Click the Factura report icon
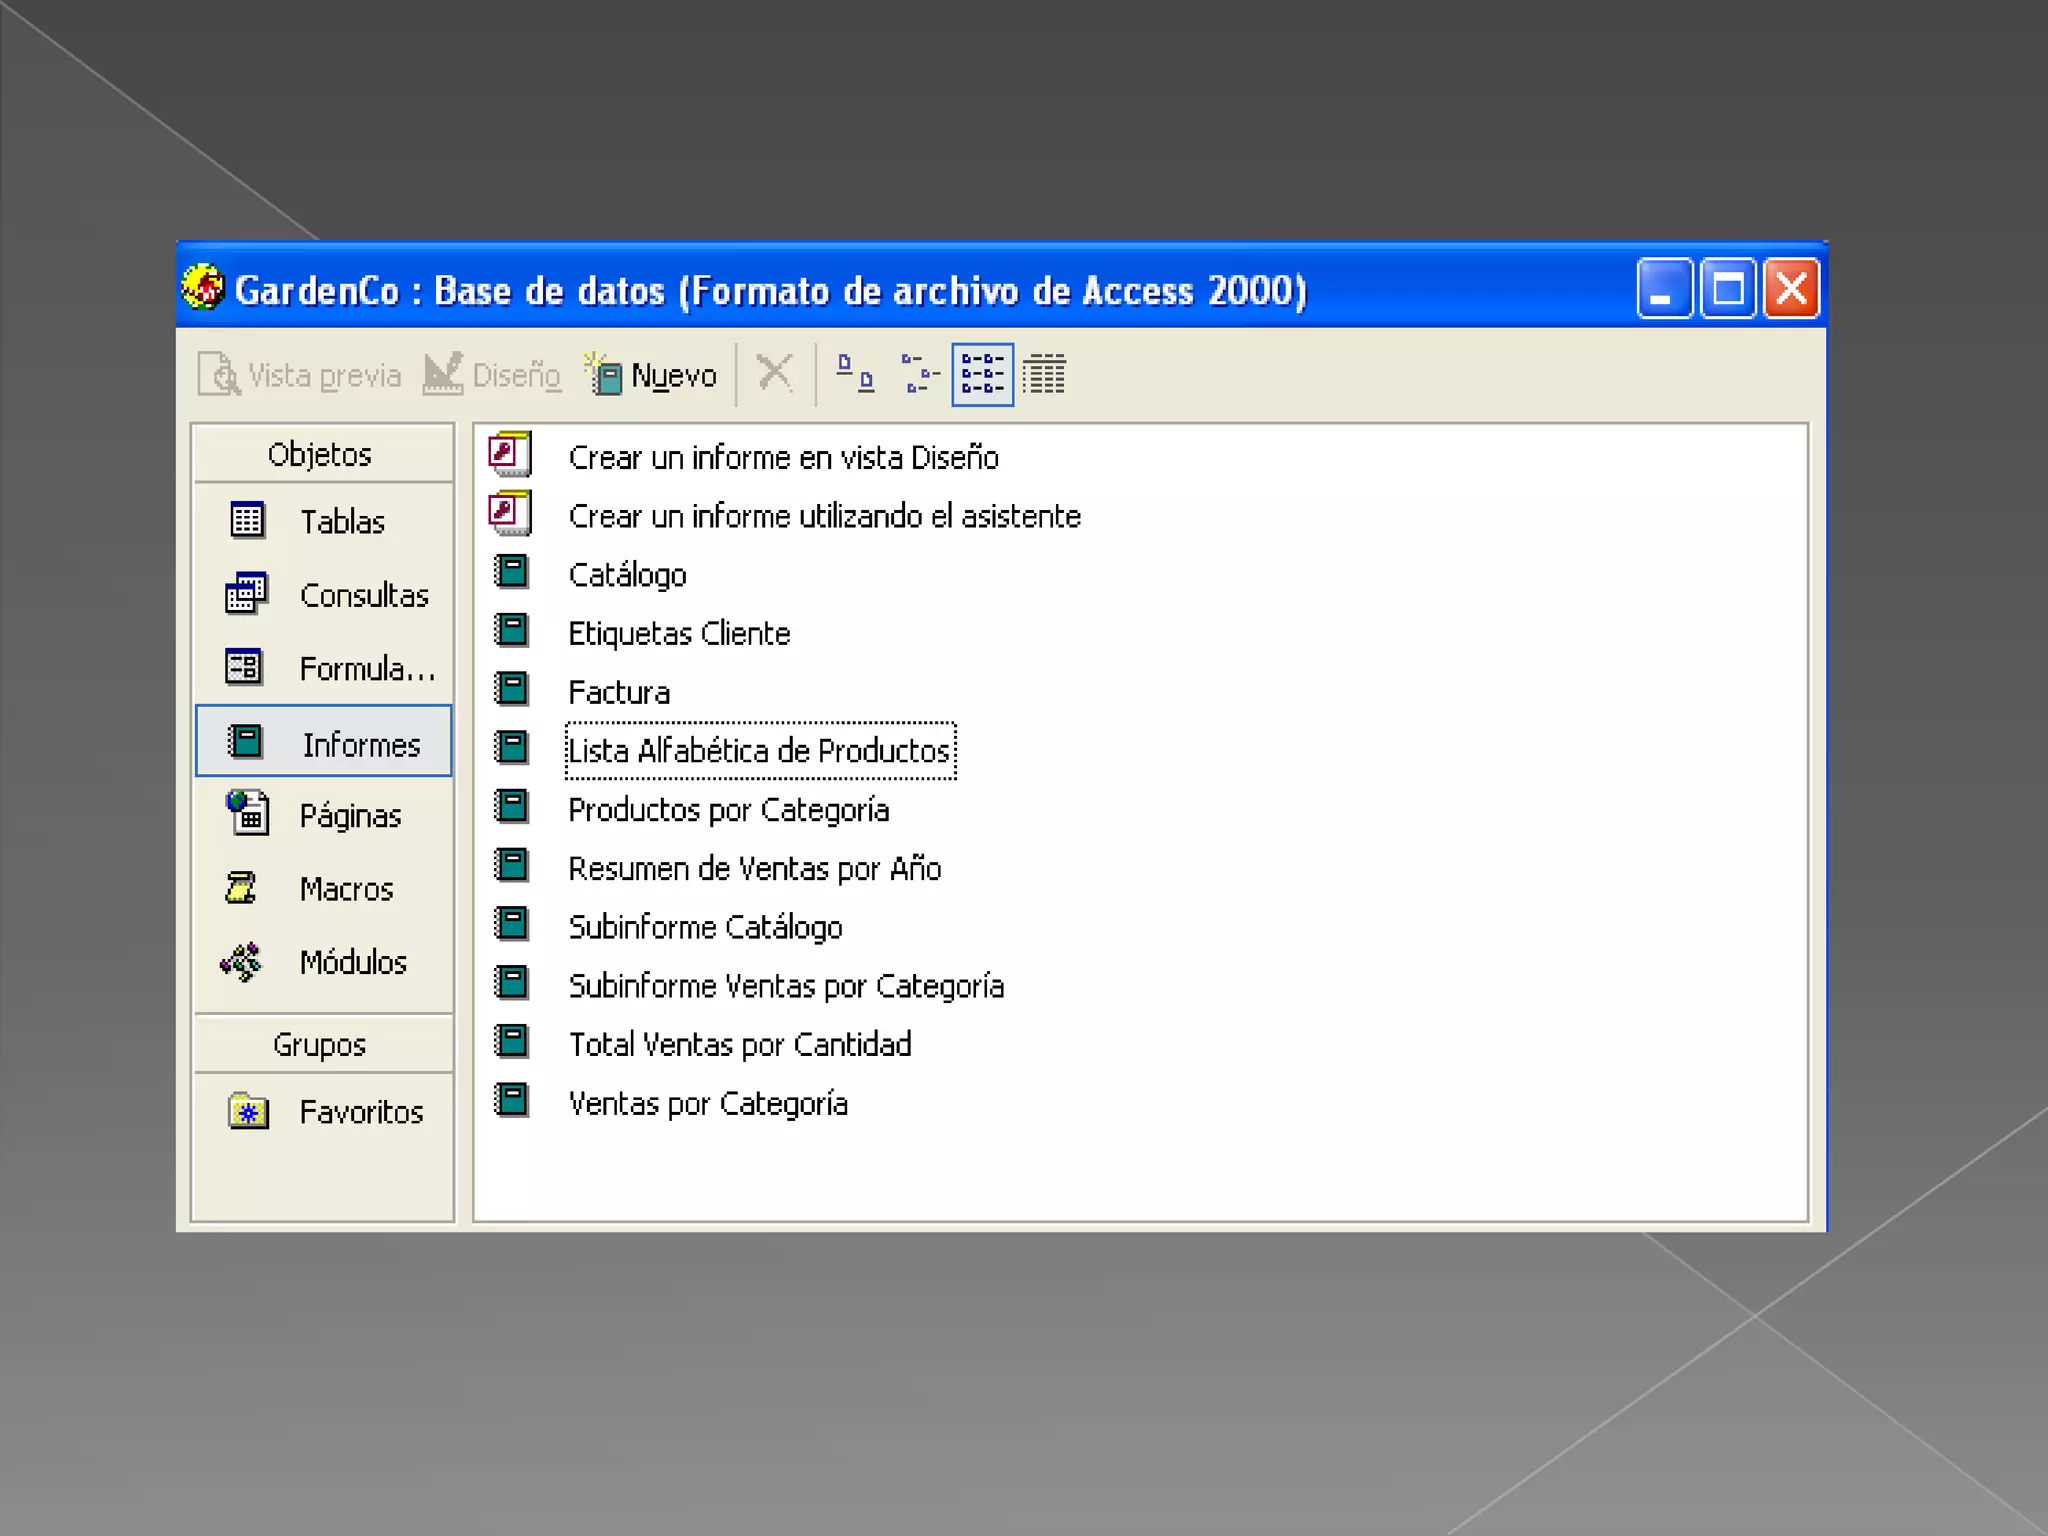This screenshot has width=2048, height=1536. tap(512, 689)
